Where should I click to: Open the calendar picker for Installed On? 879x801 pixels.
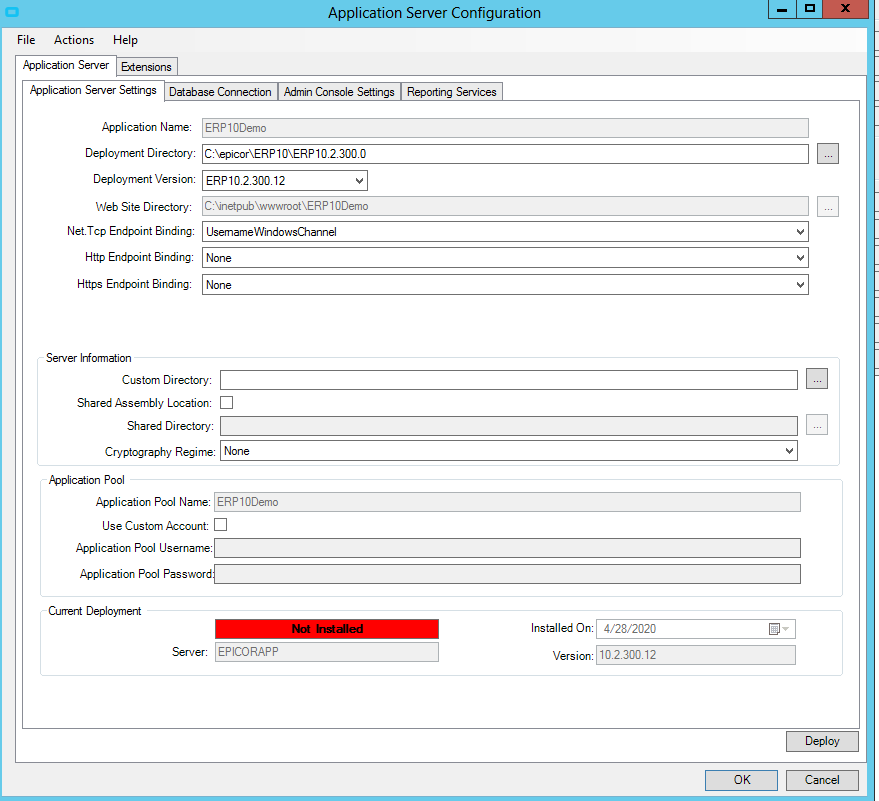tap(777, 628)
